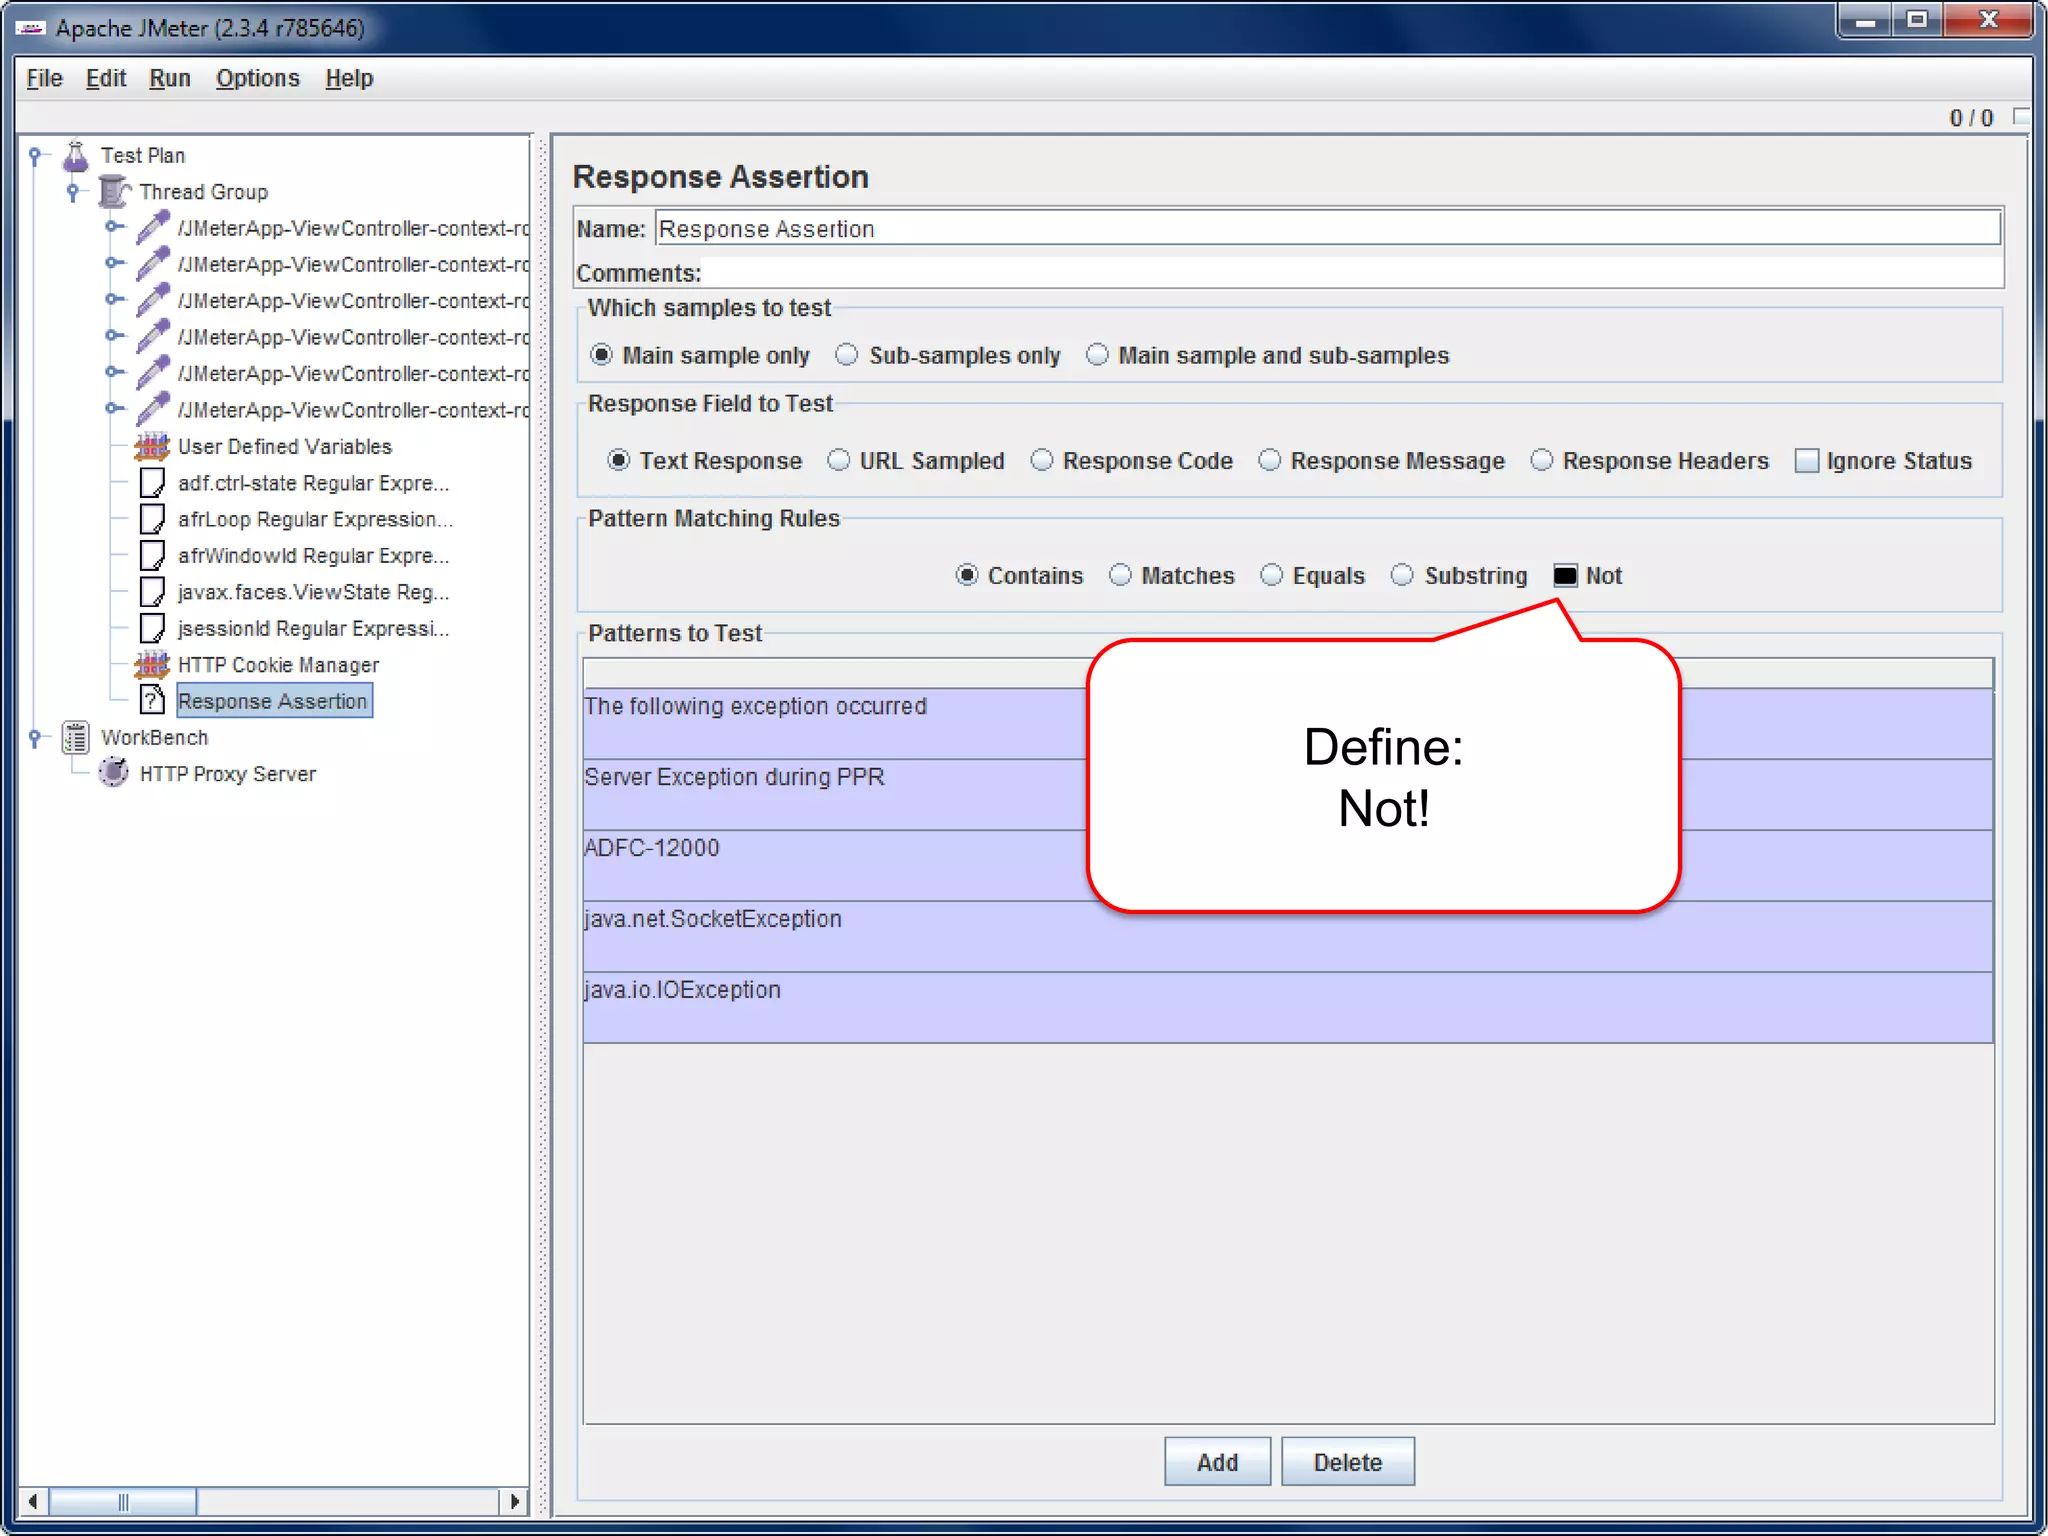Open the Options menu

click(257, 78)
